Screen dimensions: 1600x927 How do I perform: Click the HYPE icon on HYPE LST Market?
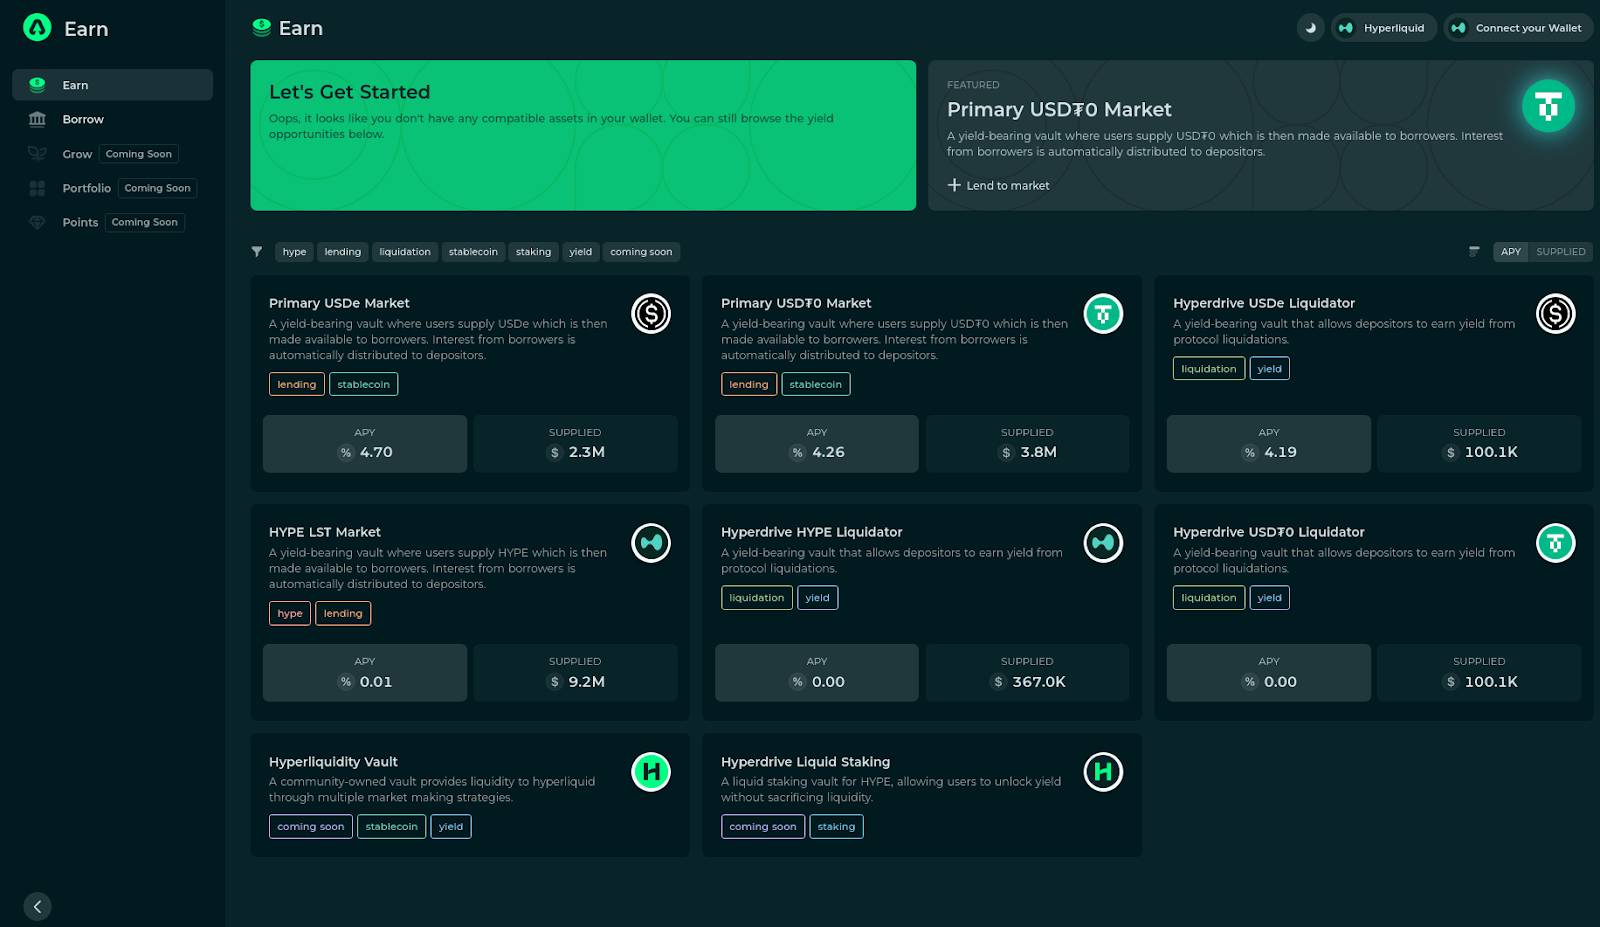pyautogui.click(x=651, y=543)
